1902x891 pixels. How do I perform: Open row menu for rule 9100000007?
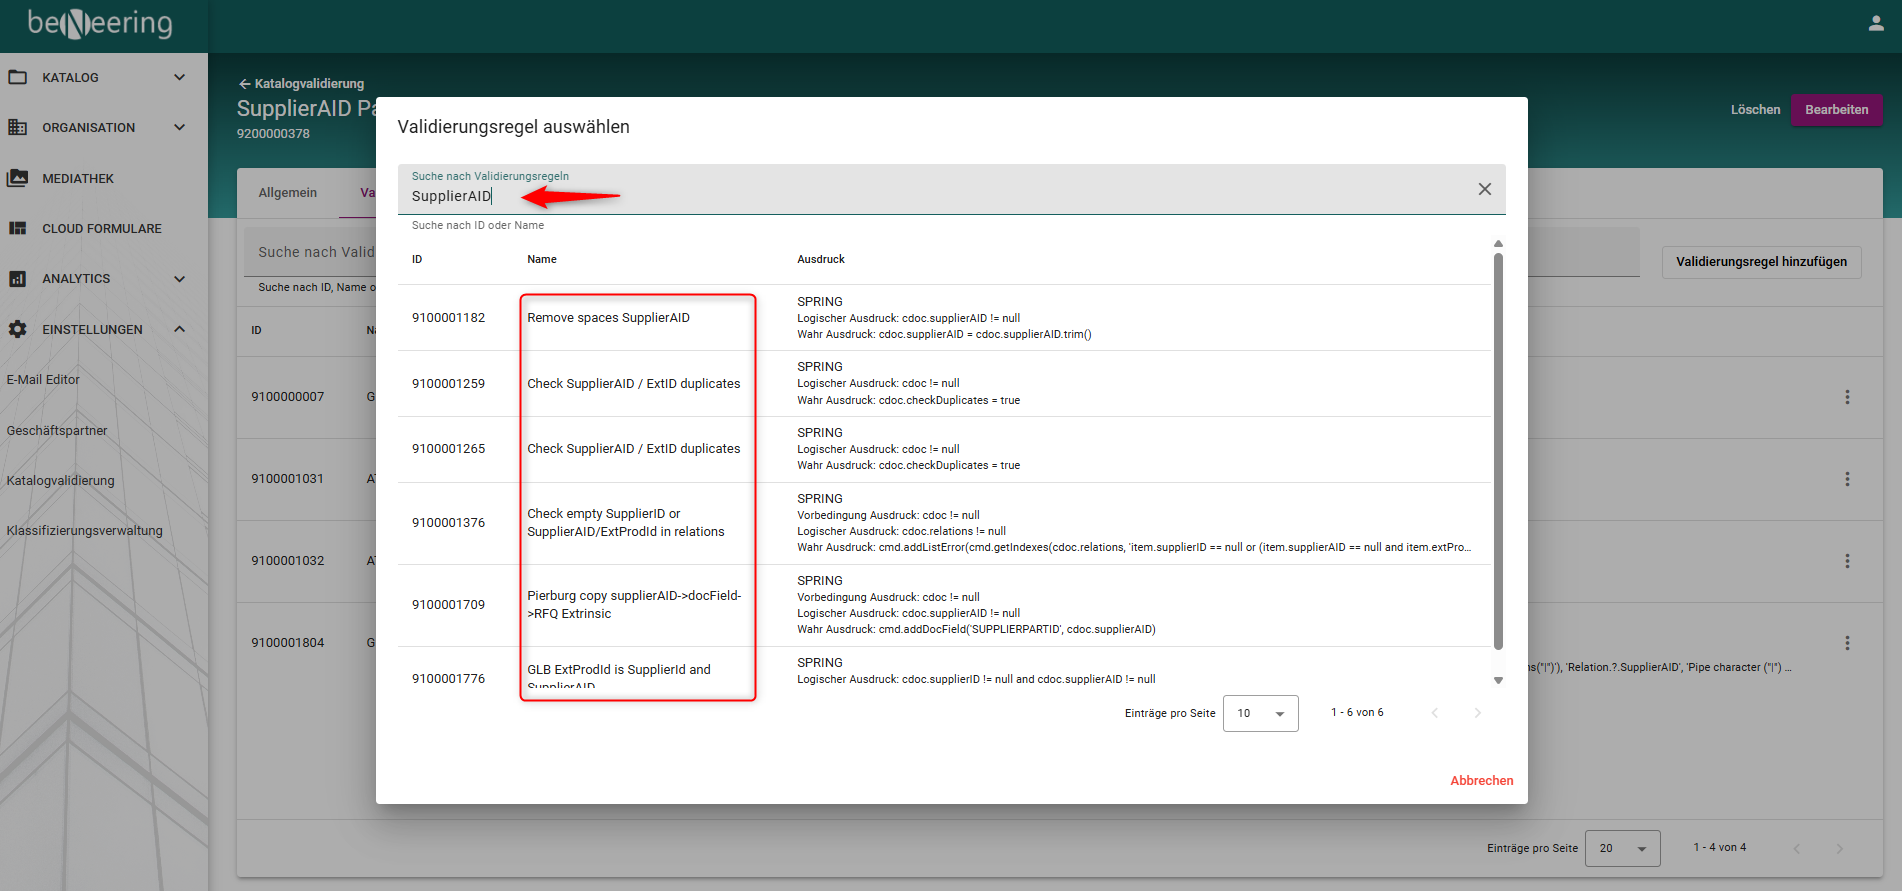point(1846,397)
